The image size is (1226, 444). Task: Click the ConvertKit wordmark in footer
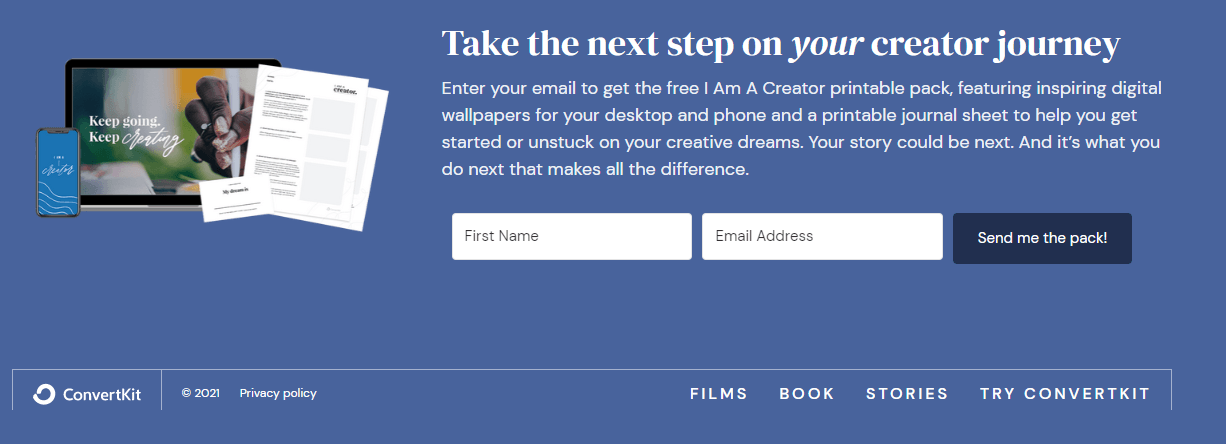click(x=101, y=394)
